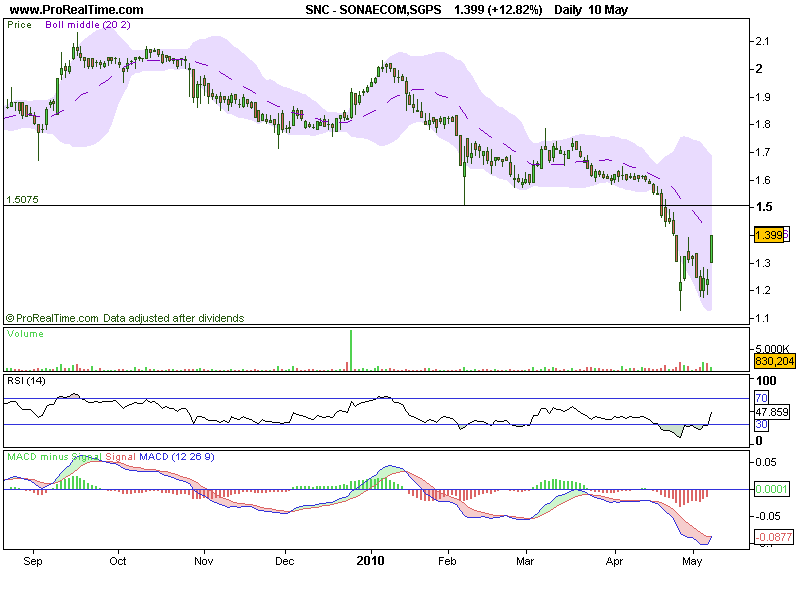Click the Sep label on time axis
800x600 pixels.
click(x=33, y=561)
